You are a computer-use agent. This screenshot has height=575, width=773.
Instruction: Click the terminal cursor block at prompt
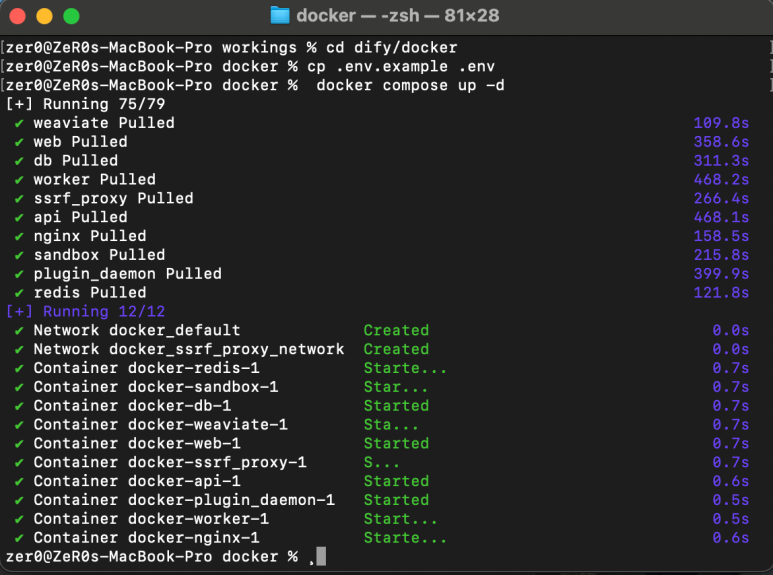point(321,556)
